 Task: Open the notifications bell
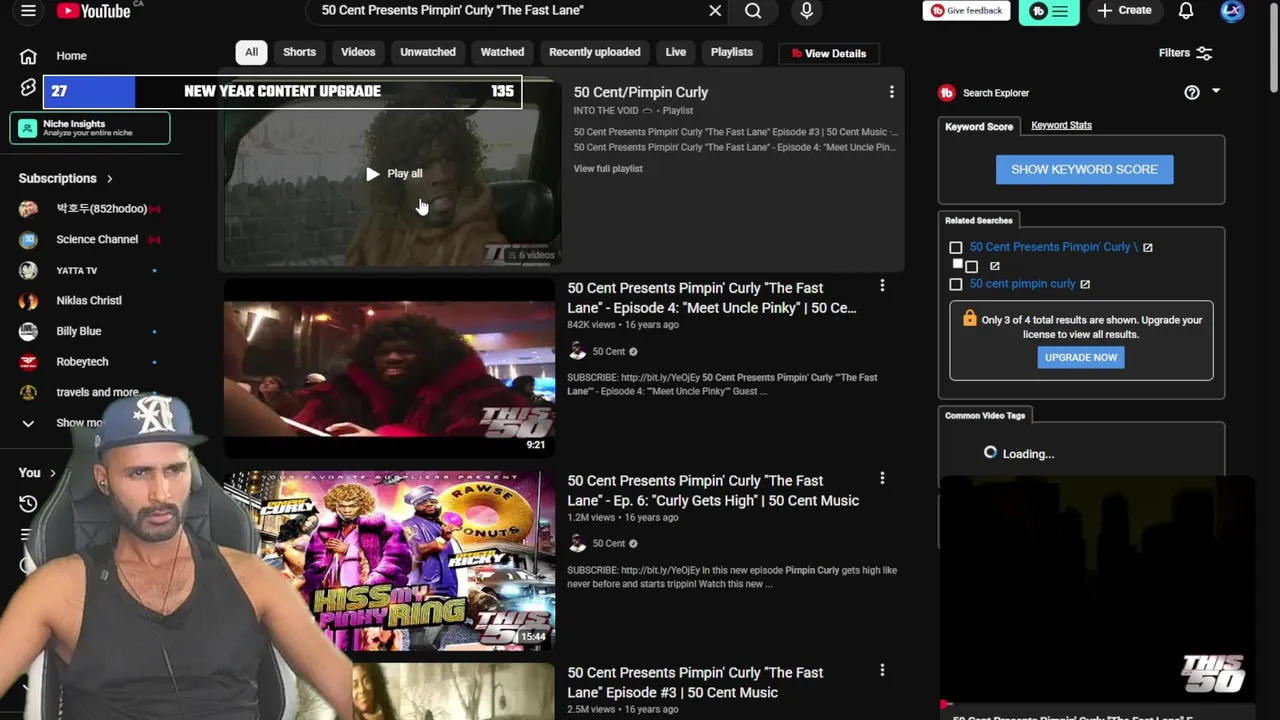[x=1186, y=11]
